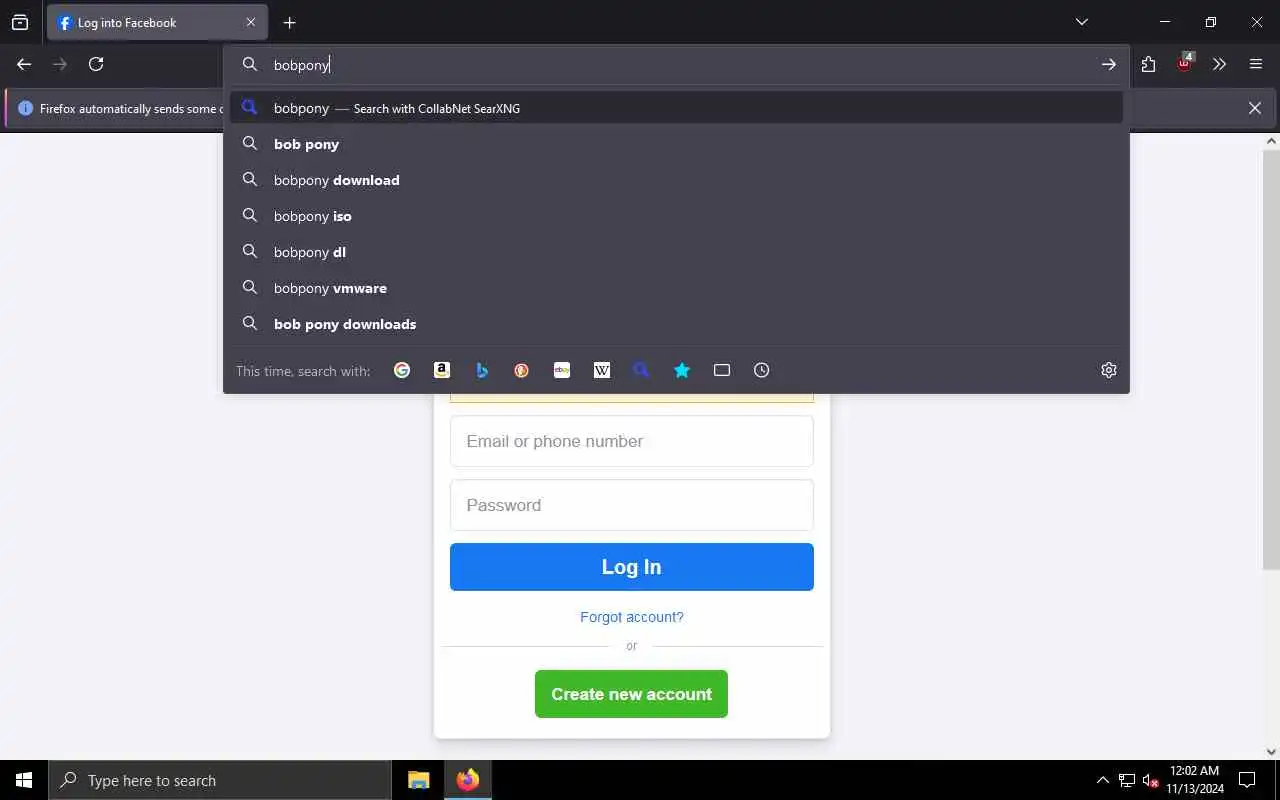Focus the Password field
Image resolution: width=1280 pixels, height=800 pixels.
632,505
